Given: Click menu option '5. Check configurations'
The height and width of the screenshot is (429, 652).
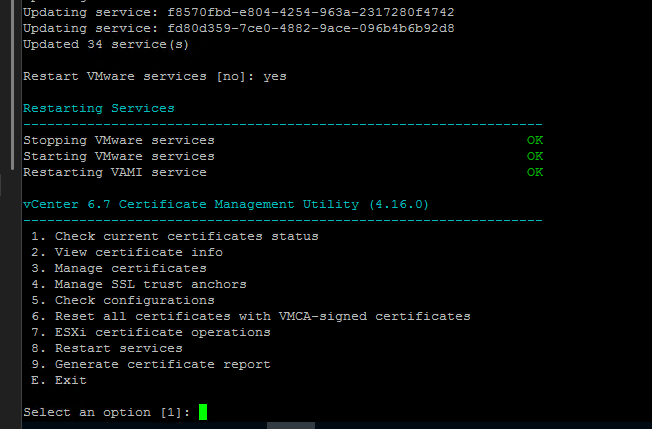Looking at the screenshot, I should (x=123, y=301).
